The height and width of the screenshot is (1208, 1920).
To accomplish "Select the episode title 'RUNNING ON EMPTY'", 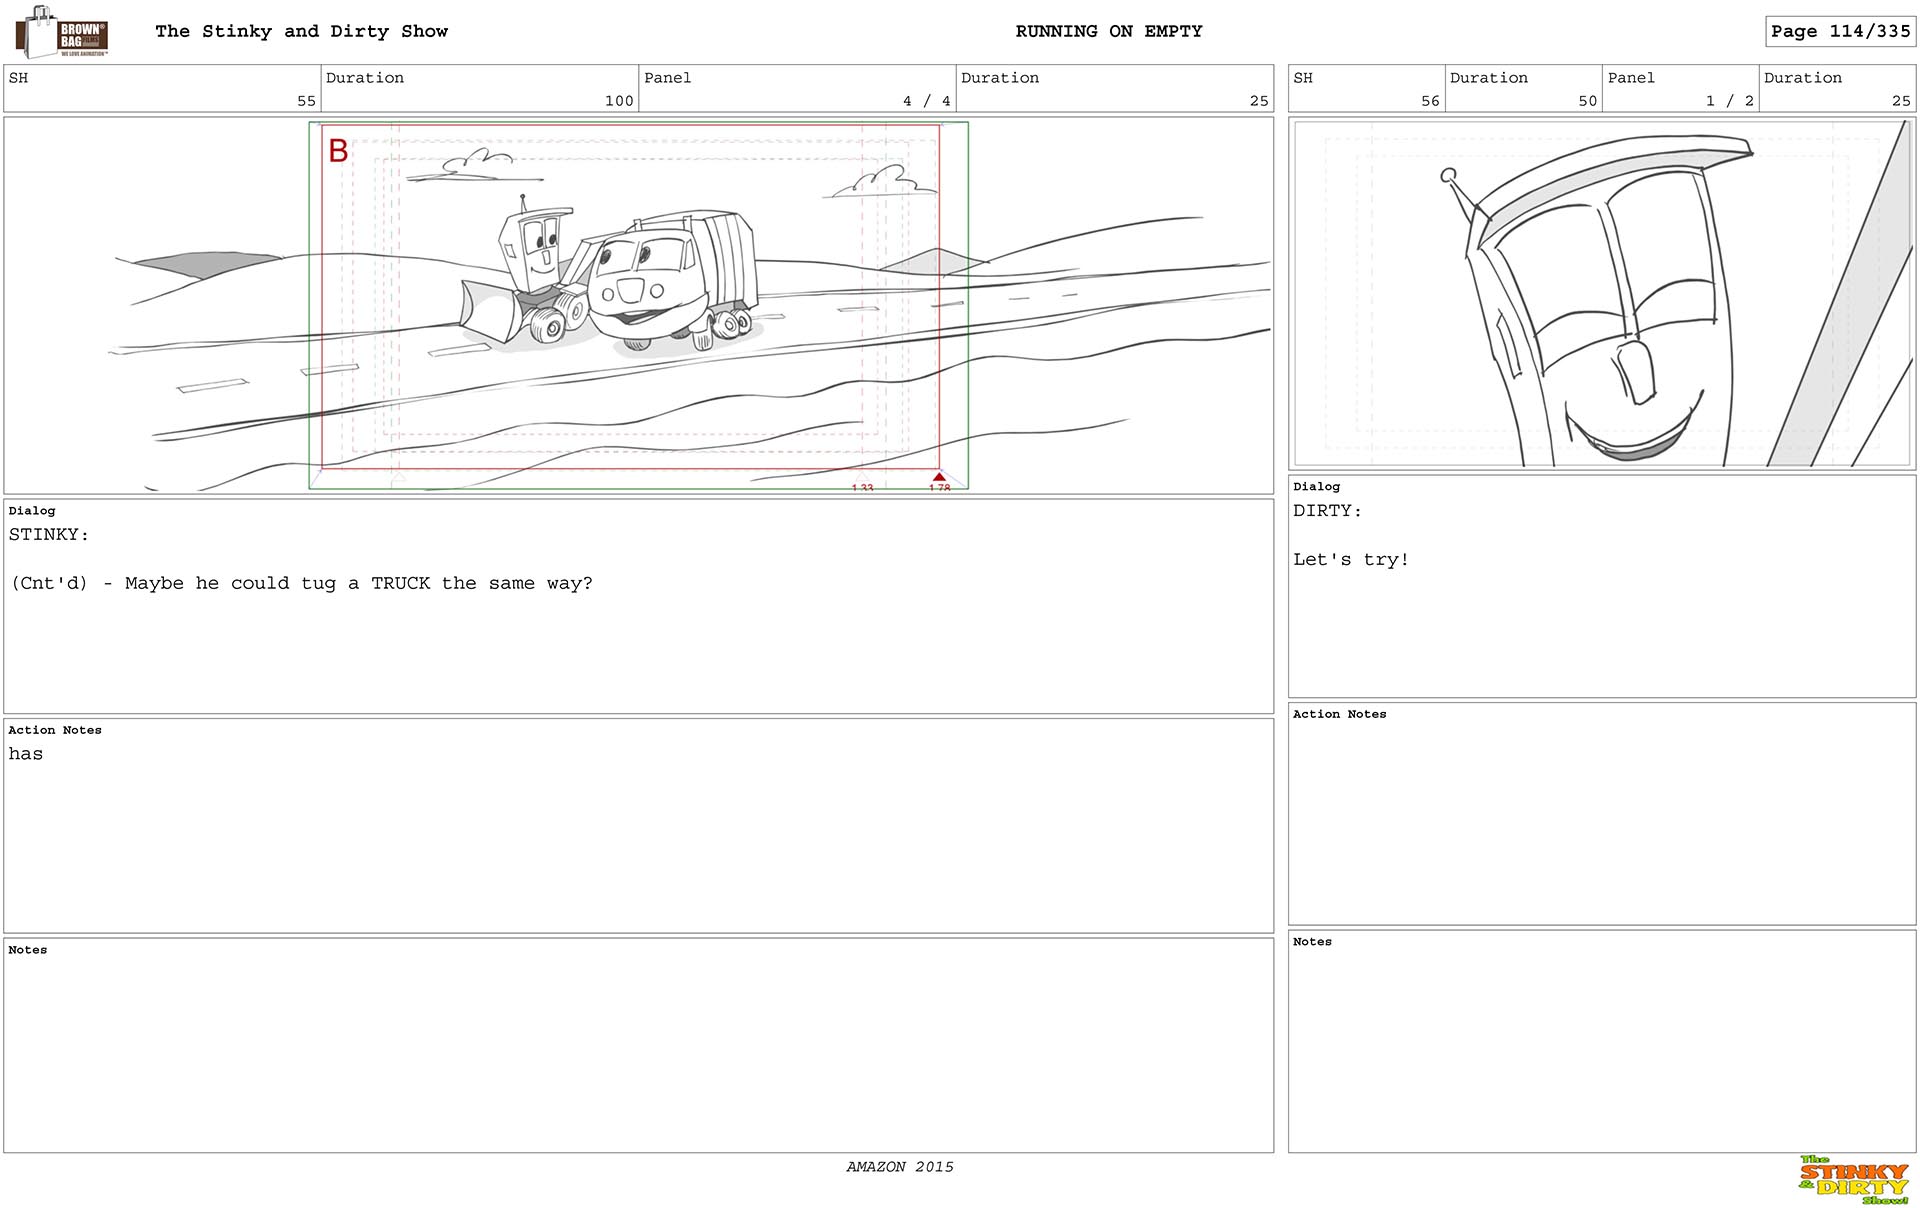I will coord(1109,31).
